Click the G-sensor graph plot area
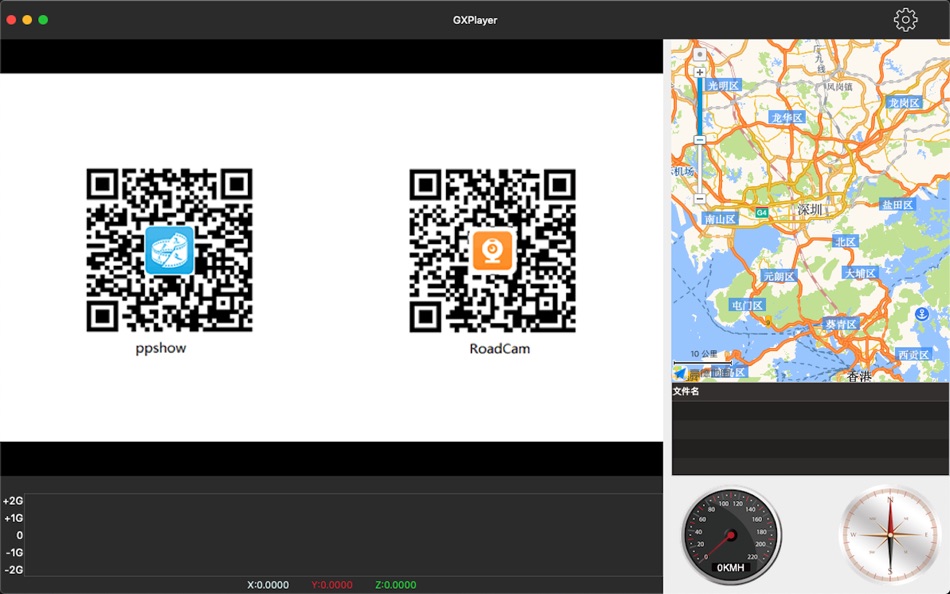The width and height of the screenshot is (950, 594). 343,535
